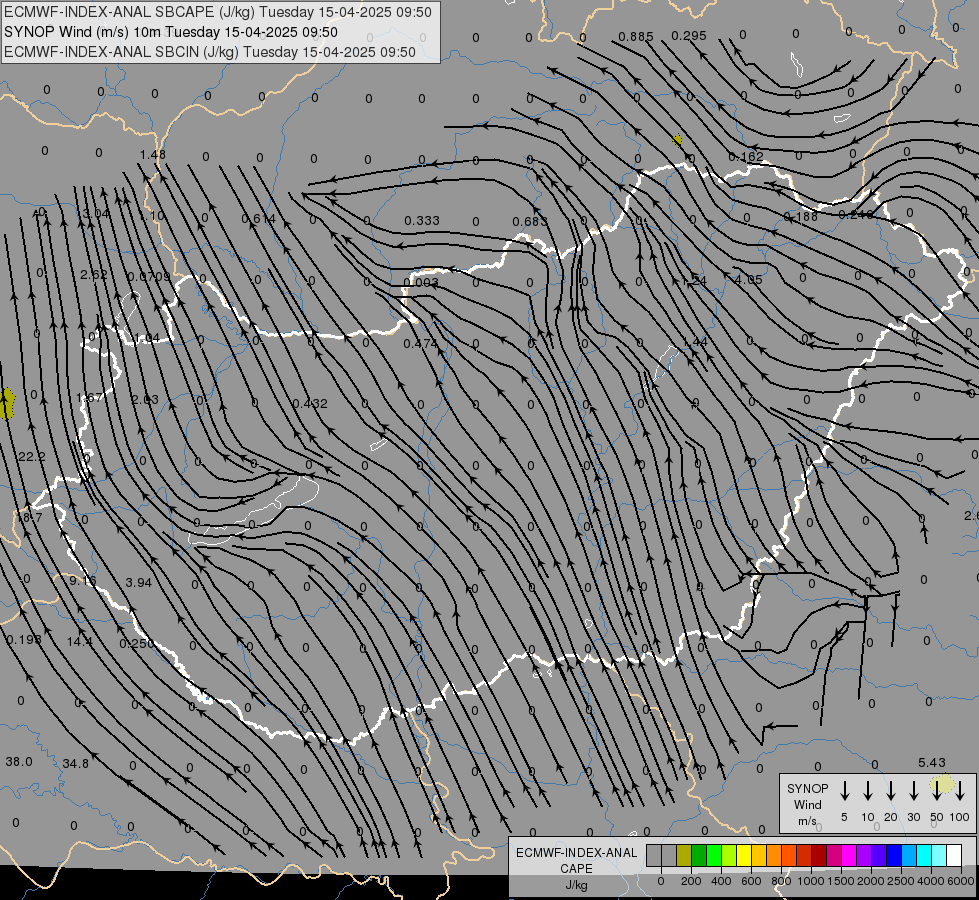The image size is (979, 900).
Task: Choose the pure blue CAPE legend swatch
Action: 893,856
